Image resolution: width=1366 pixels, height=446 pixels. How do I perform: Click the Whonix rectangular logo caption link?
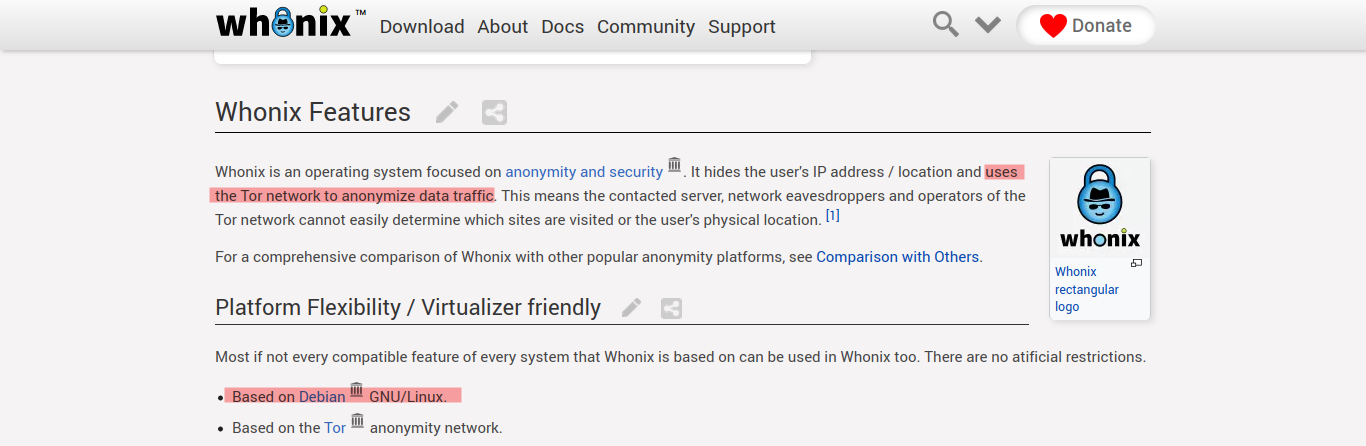[1087, 289]
